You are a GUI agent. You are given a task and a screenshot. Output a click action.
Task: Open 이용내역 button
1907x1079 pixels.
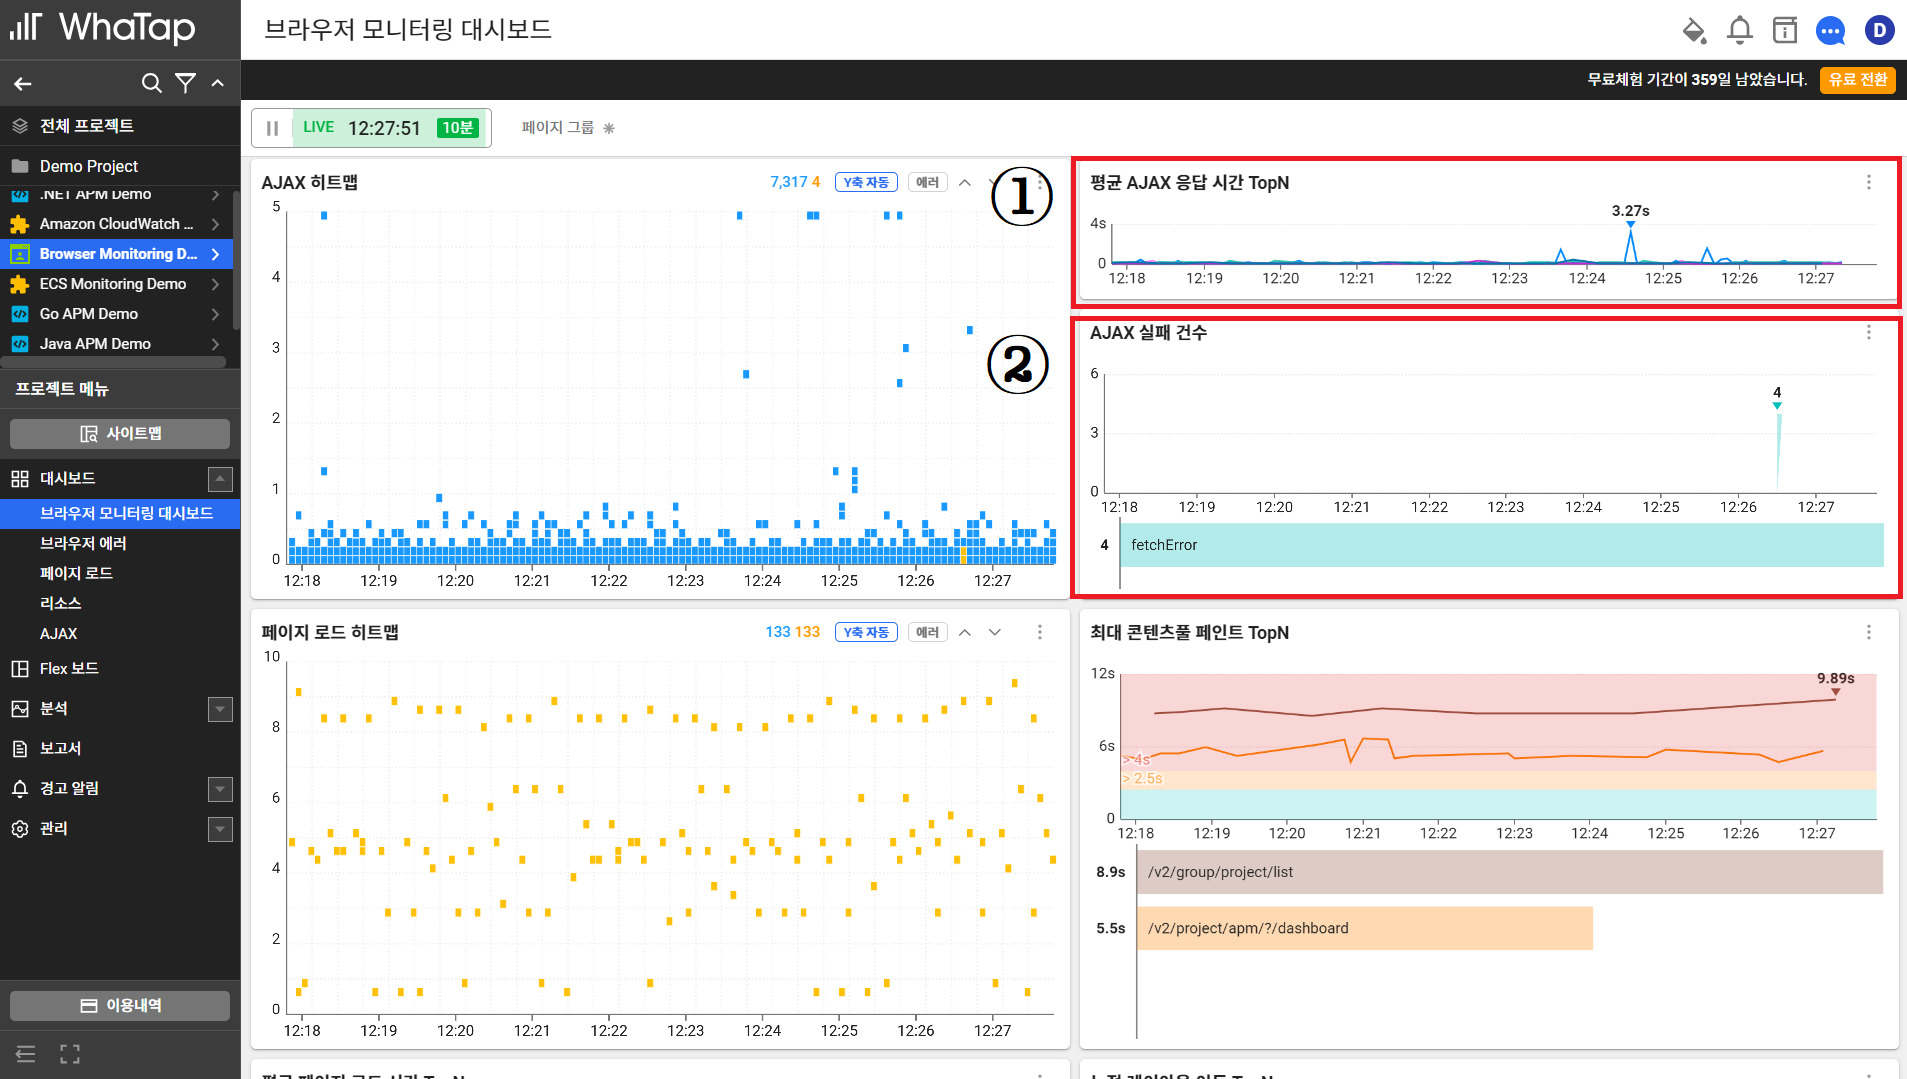pos(120,1005)
